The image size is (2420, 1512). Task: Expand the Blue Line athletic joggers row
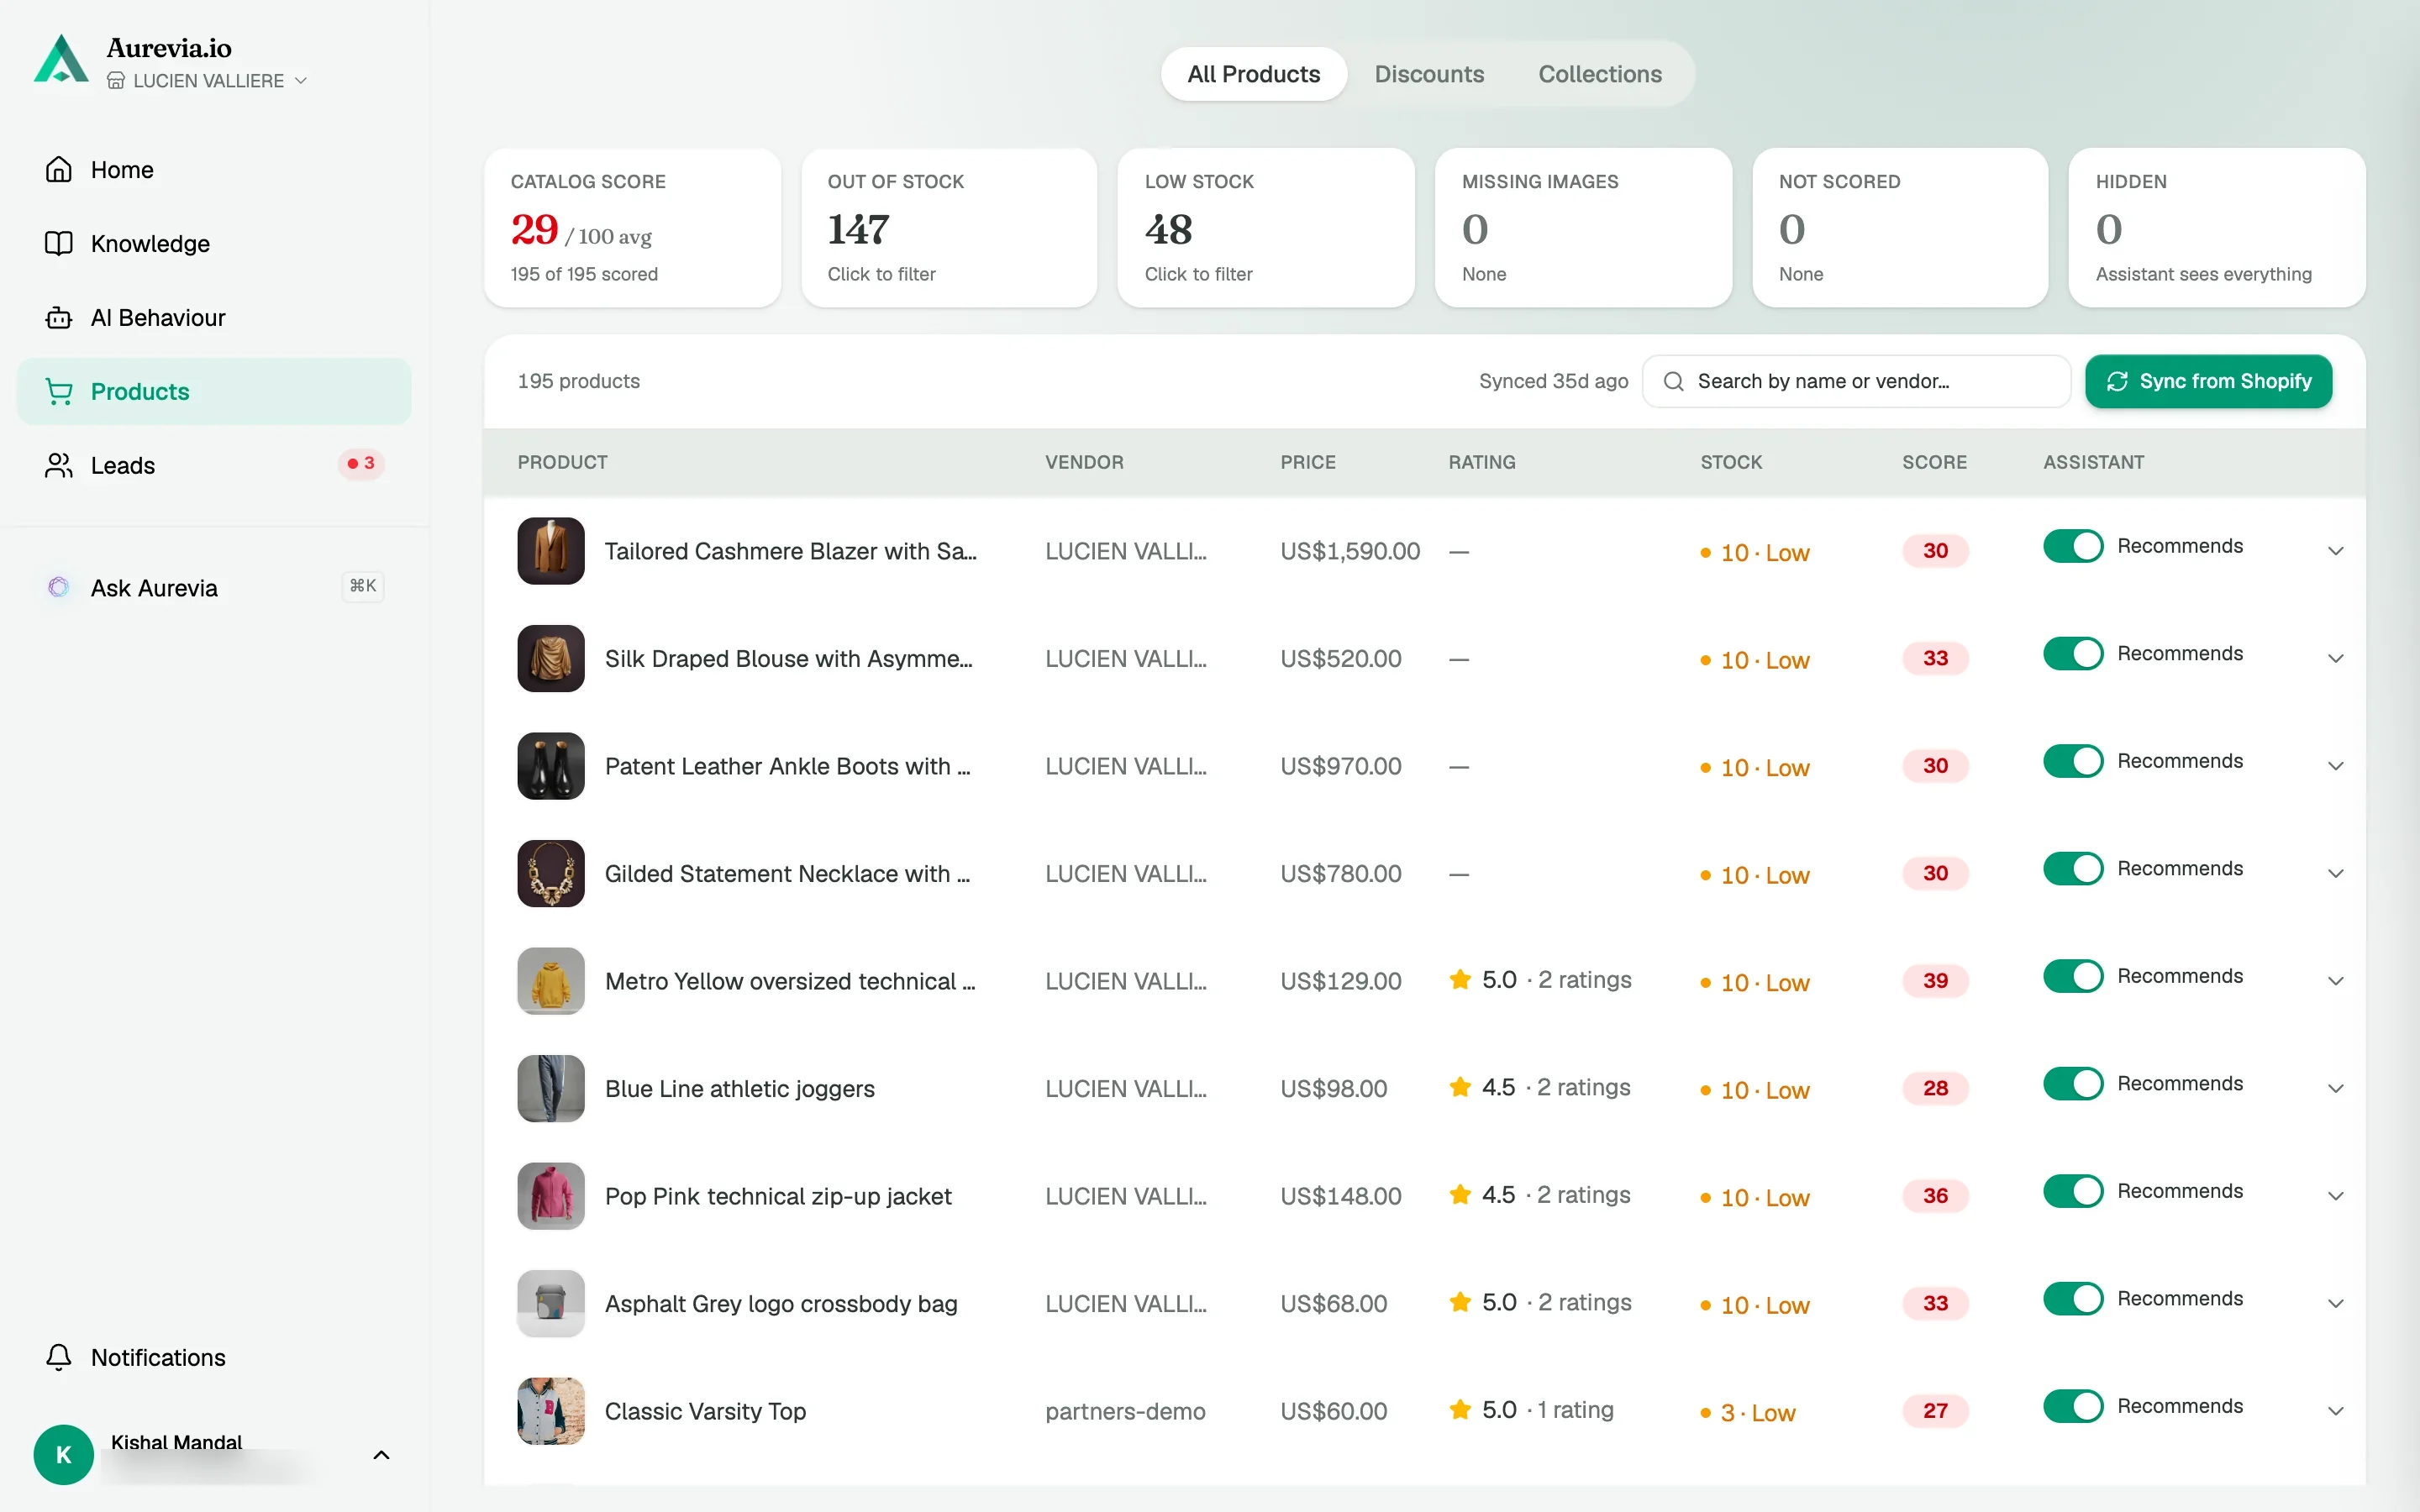(2335, 1088)
